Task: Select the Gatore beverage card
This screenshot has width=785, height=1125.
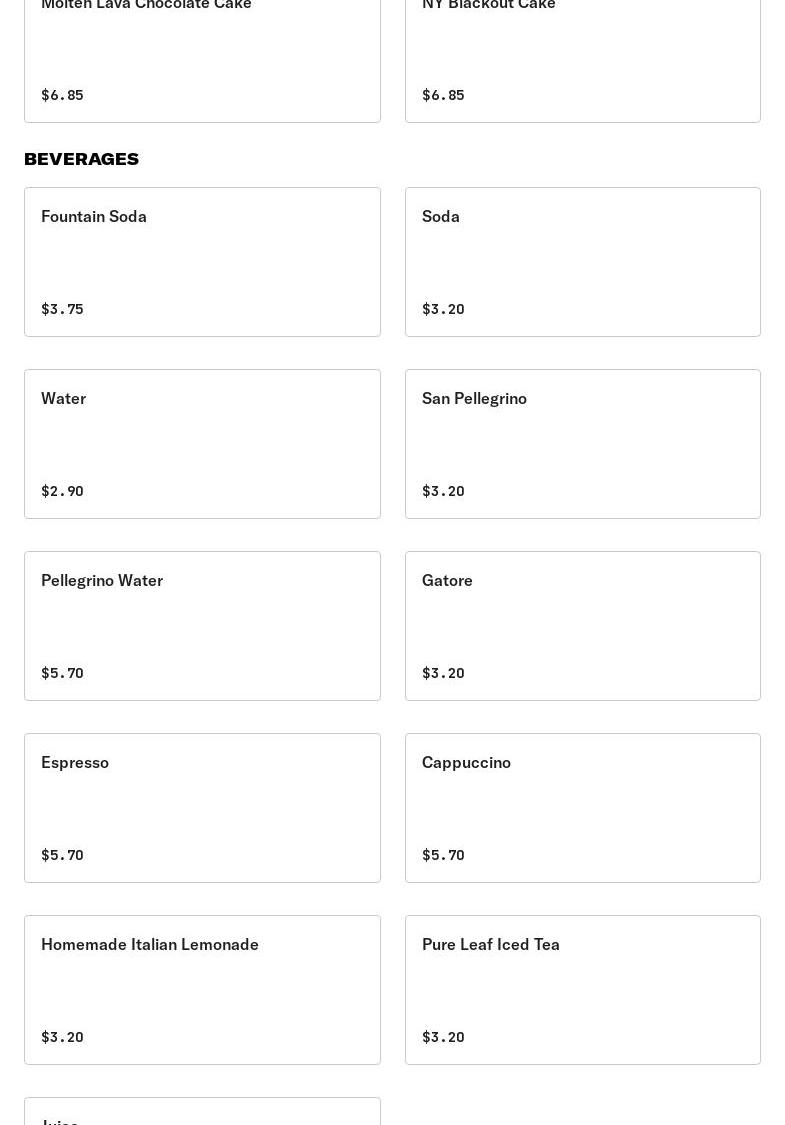Action: (x=582, y=625)
